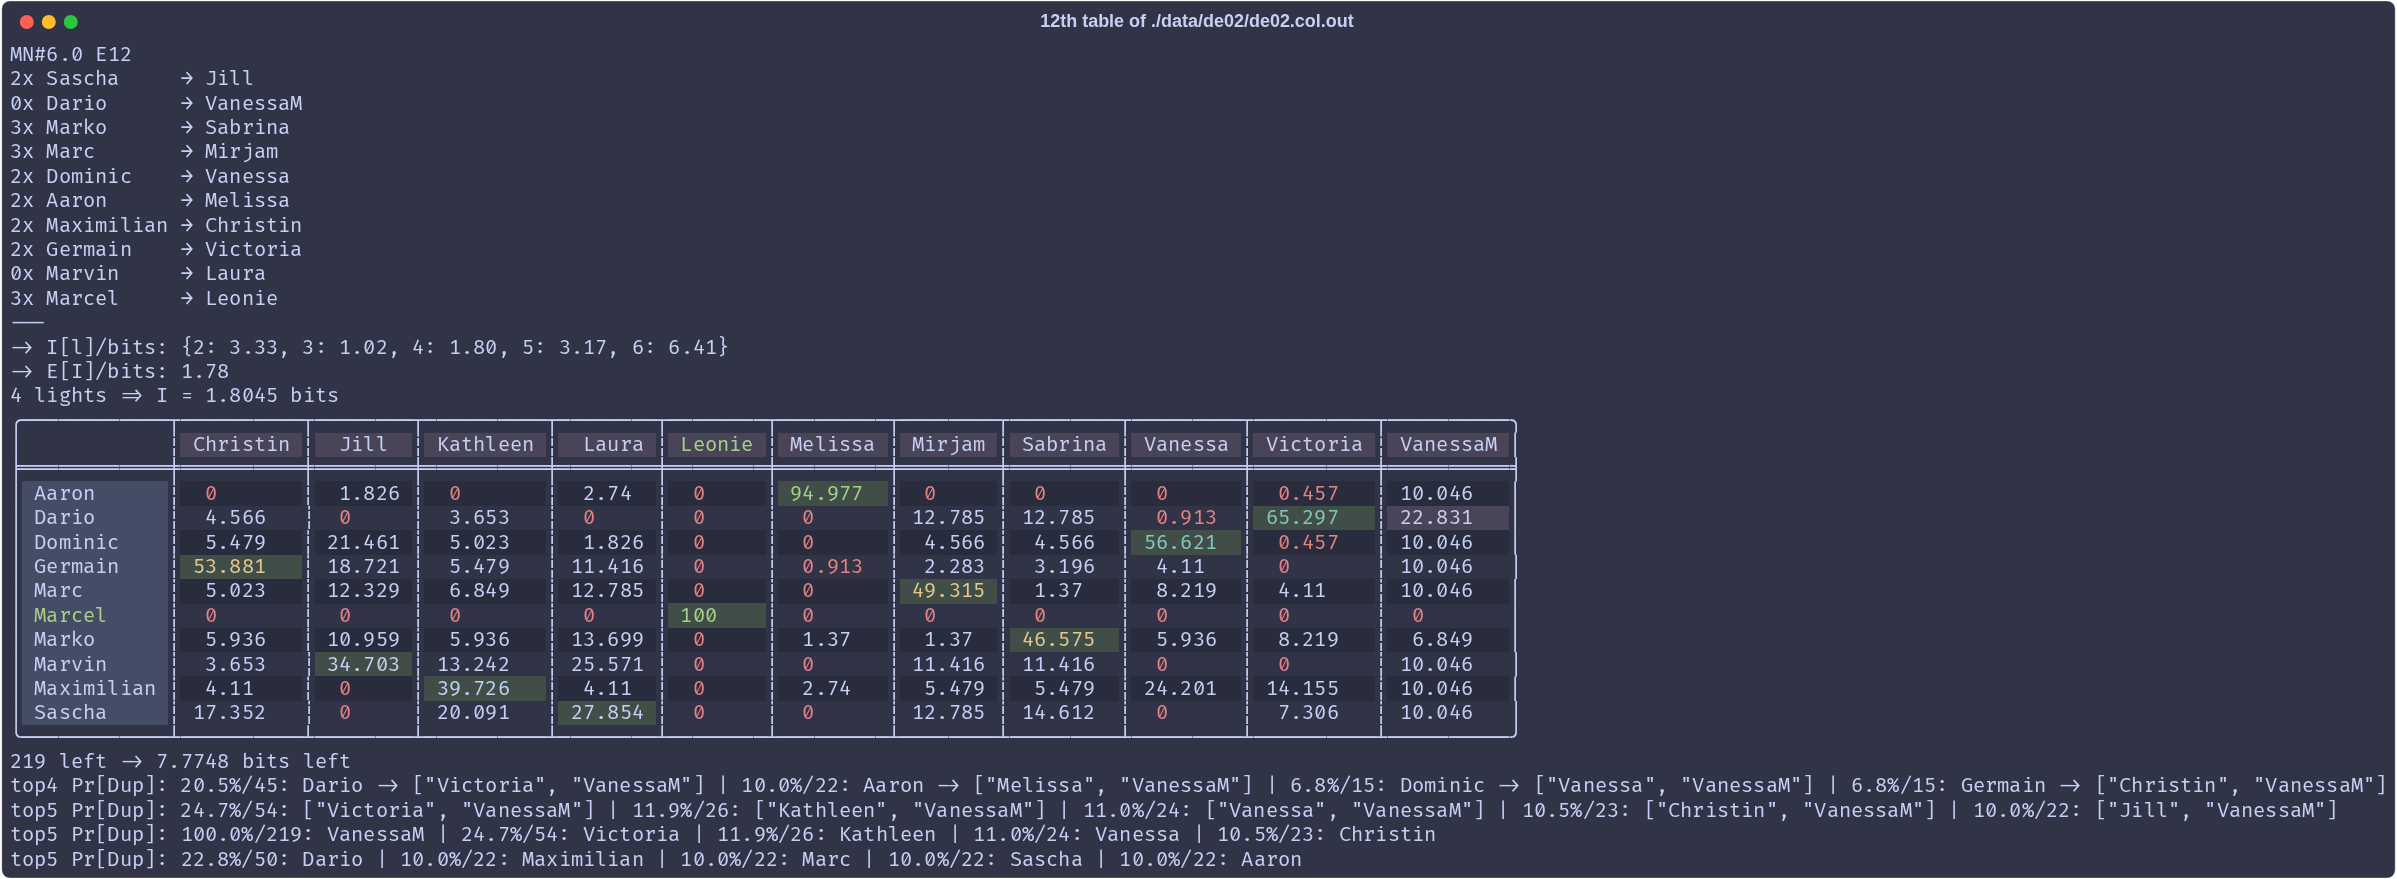Select the '3x Marc → Mirjam' line
The width and height of the screenshot is (2397, 879).
pos(144,151)
